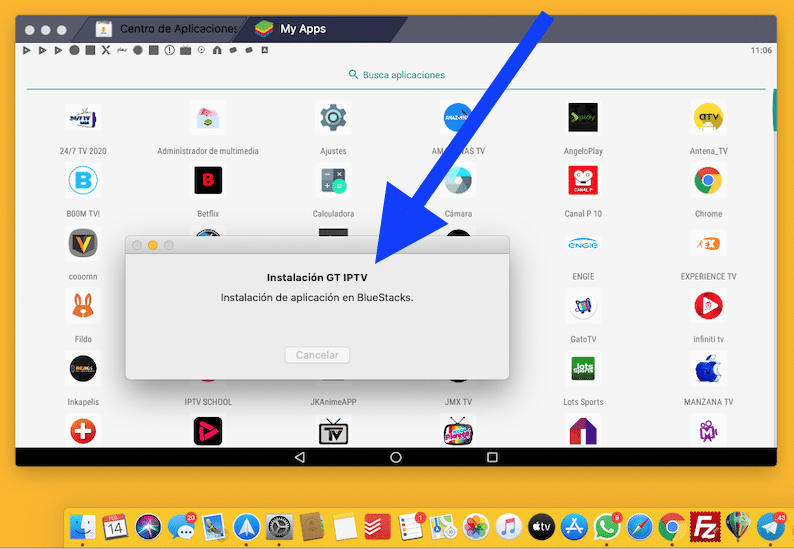Launch the GatoTV app
Viewport: 794px width, 549px height.
(x=583, y=306)
